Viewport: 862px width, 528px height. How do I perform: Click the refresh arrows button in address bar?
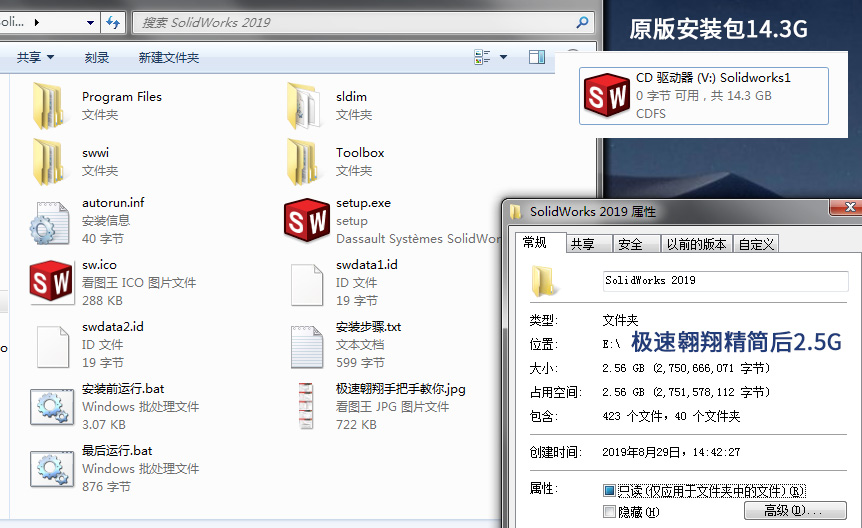click(113, 23)
